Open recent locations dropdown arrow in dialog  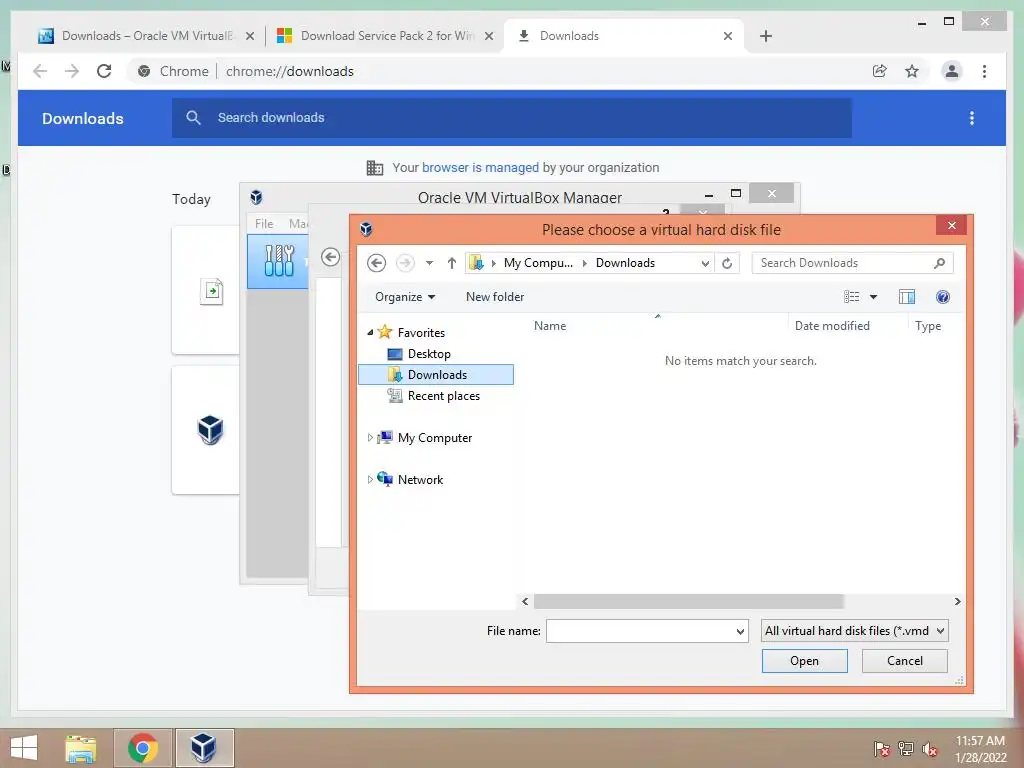tap(429, 263)
